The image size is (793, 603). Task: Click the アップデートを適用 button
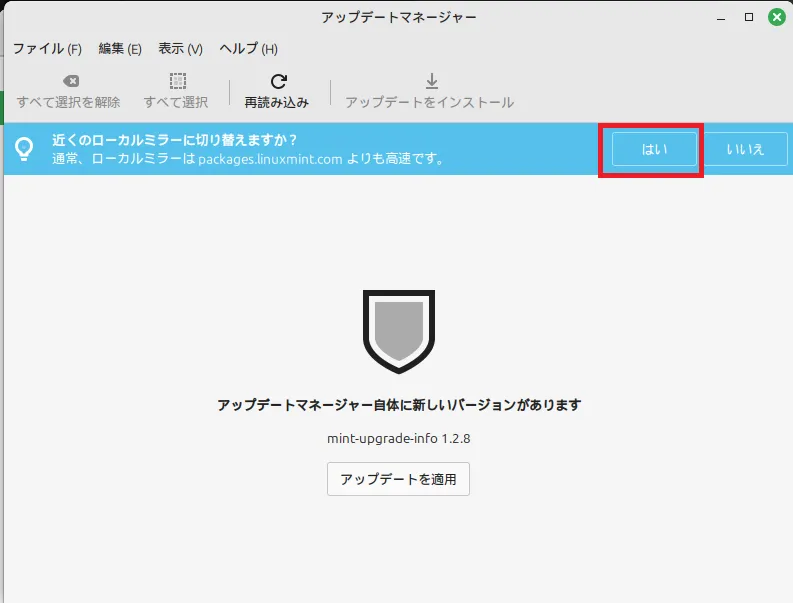pyautogui.click(x=398, y=479)
